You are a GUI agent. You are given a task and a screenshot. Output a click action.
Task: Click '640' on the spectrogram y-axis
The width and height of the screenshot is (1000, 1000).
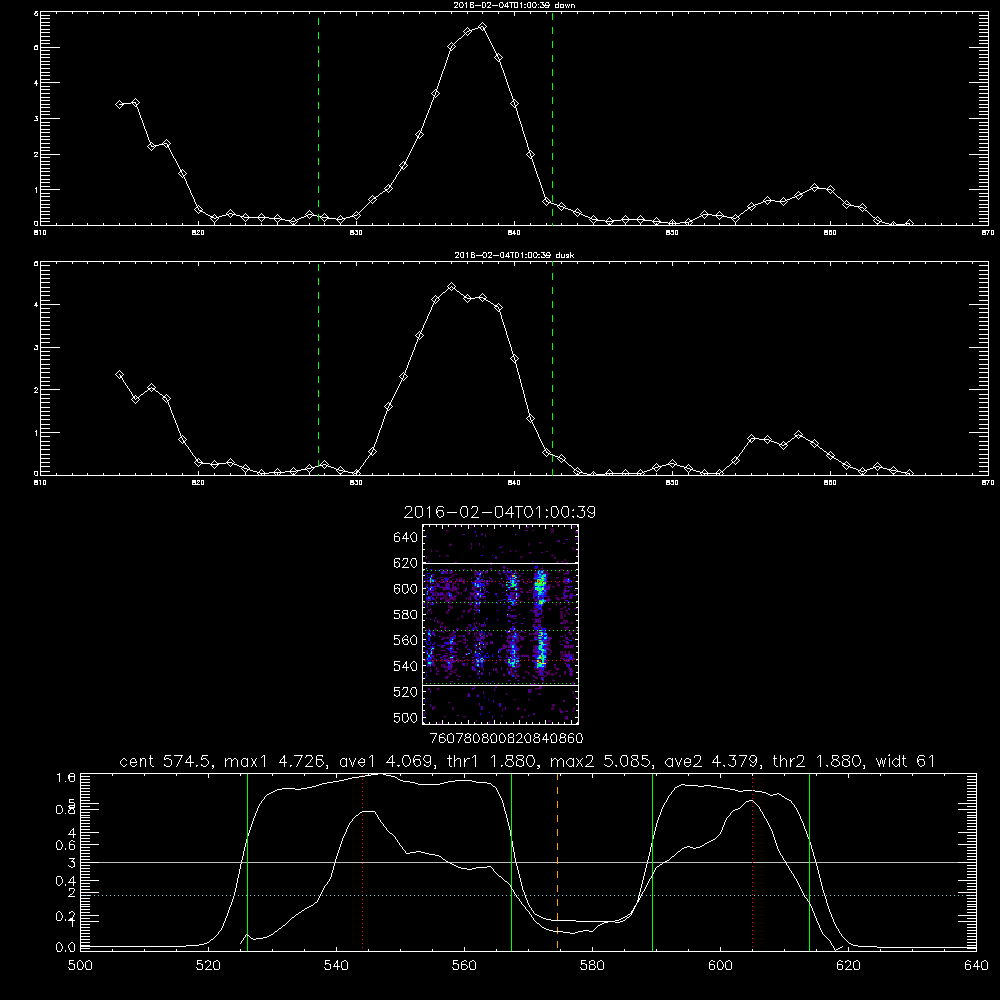tap(405, 538)
